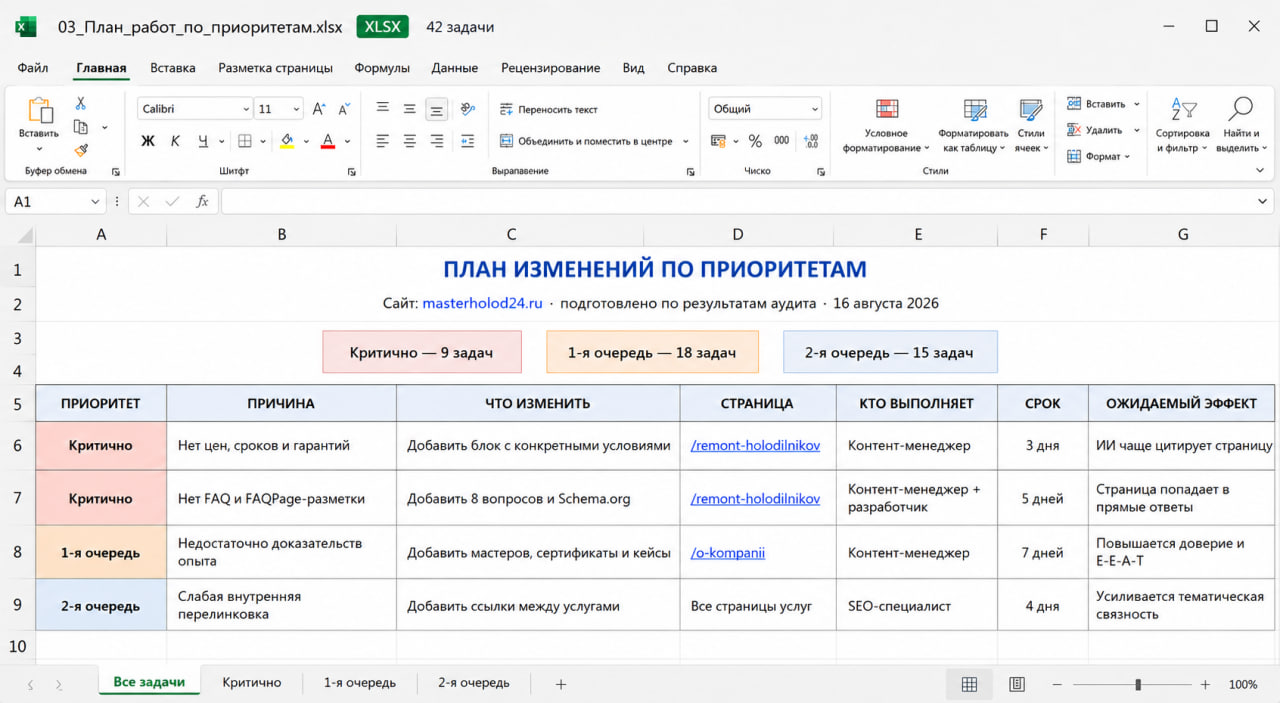
Task: Expand the fill color dropdown arrow
Action: coord(307,141)
